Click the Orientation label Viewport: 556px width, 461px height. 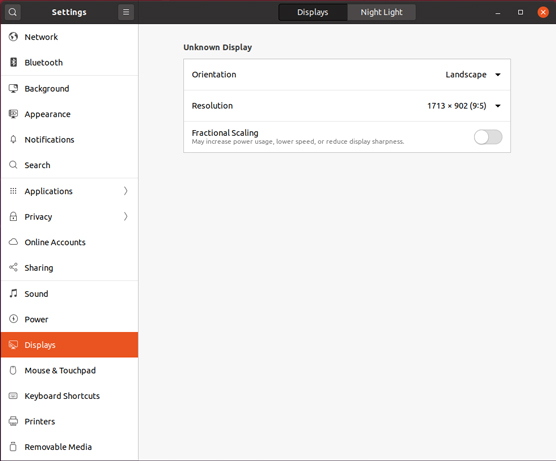pyautogui.click(x=214, y=74)
